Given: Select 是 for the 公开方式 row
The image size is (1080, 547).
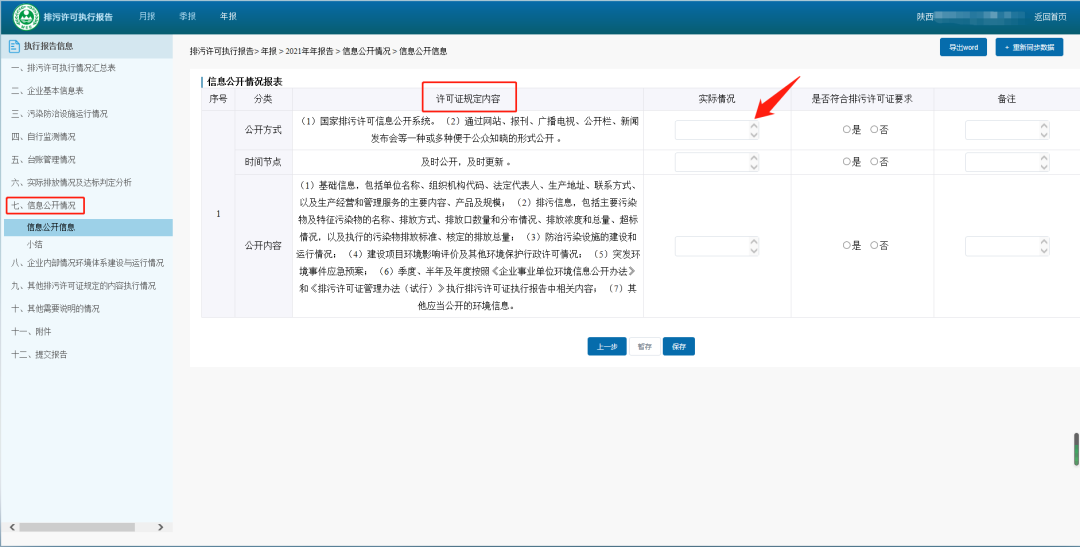Looking at the screenshot, I should [x=846, y=130].
